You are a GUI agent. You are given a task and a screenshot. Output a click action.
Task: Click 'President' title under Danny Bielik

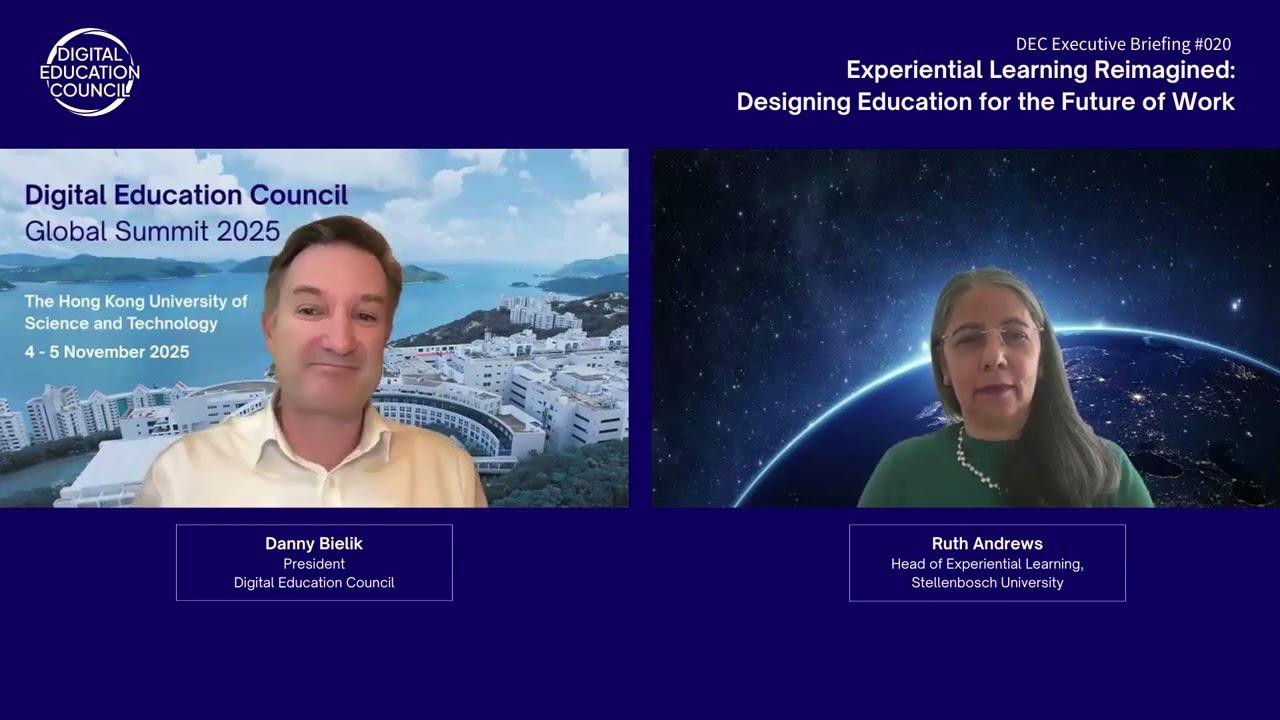tap(314, 564)
